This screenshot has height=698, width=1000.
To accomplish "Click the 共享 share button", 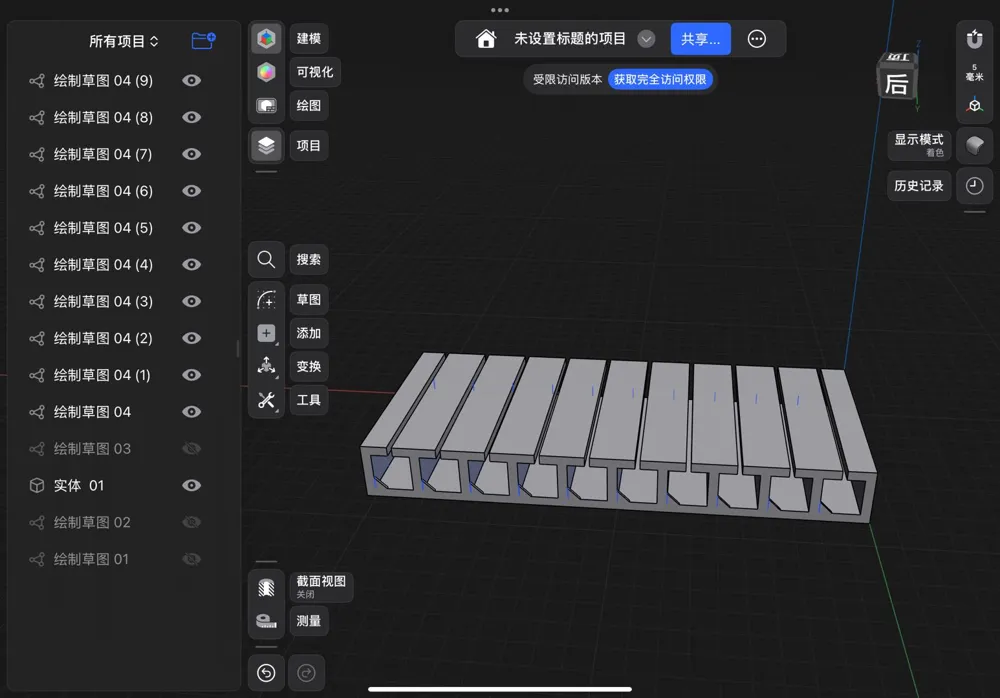I will [x=700, y=39].
